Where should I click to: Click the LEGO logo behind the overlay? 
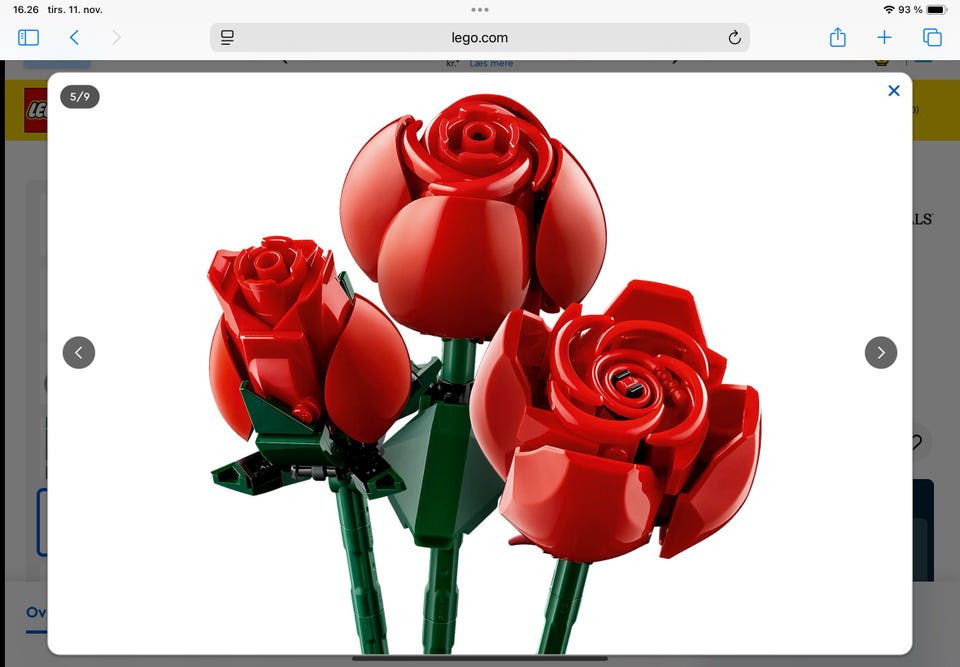(x=36, y=110)
